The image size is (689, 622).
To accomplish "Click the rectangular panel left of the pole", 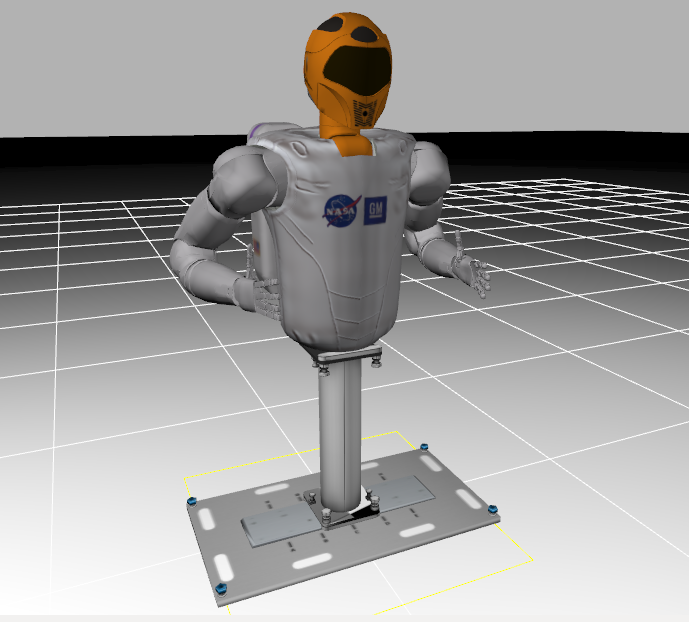I will pyautogui.click(x=280, y=522).
